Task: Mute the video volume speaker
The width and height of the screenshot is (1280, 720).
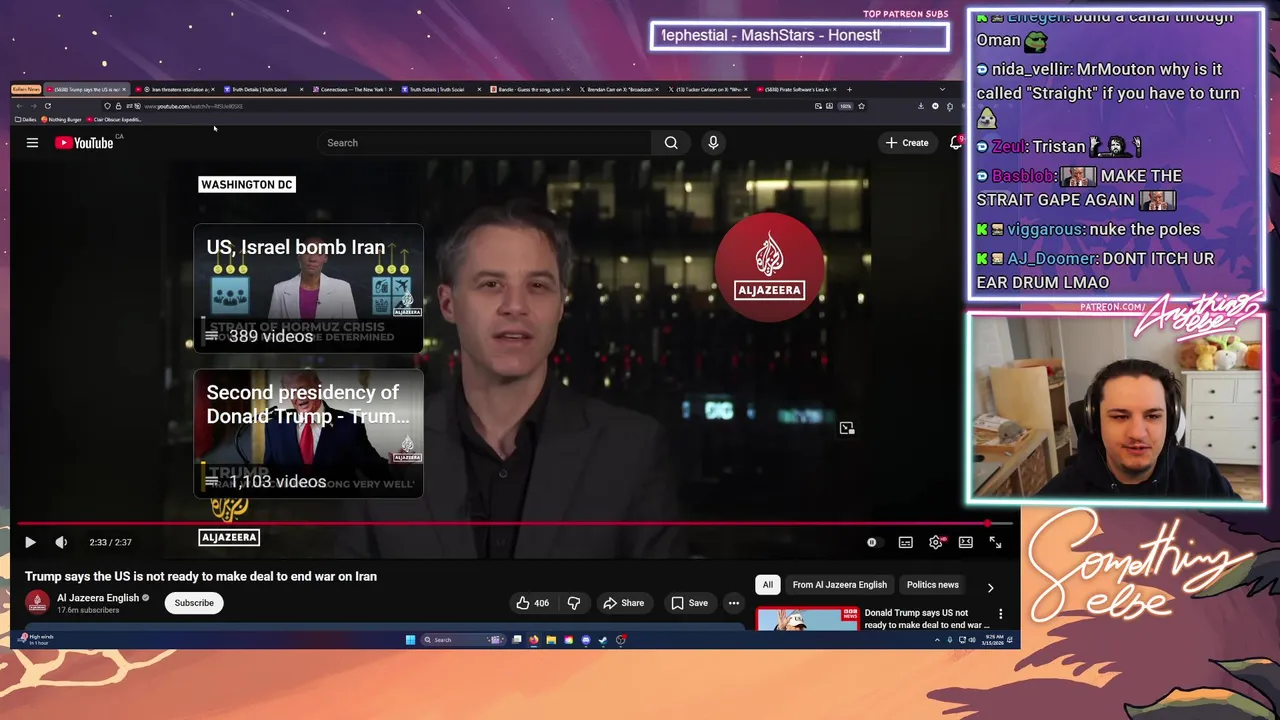Action: tap(61, 542)
